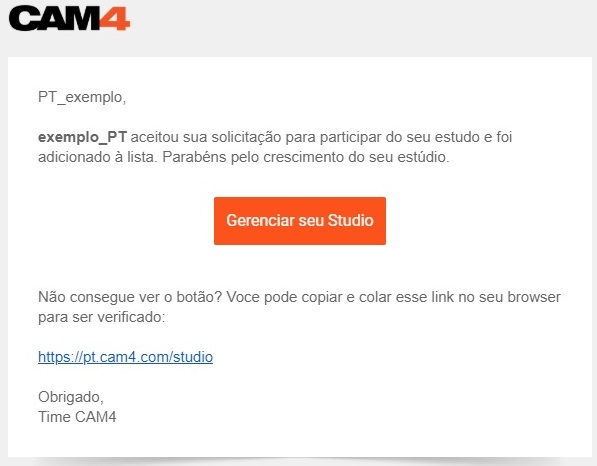Click the black CAM letters of the logo
The width and height of the screenshot is (597, 466).
click(x=54, y=18)
